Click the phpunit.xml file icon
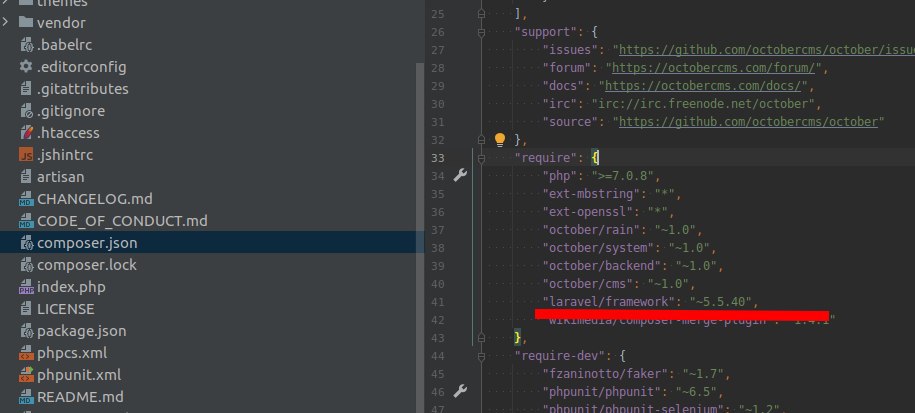The image size is (915, 413). pyautogui.click(x=26, y=375)
